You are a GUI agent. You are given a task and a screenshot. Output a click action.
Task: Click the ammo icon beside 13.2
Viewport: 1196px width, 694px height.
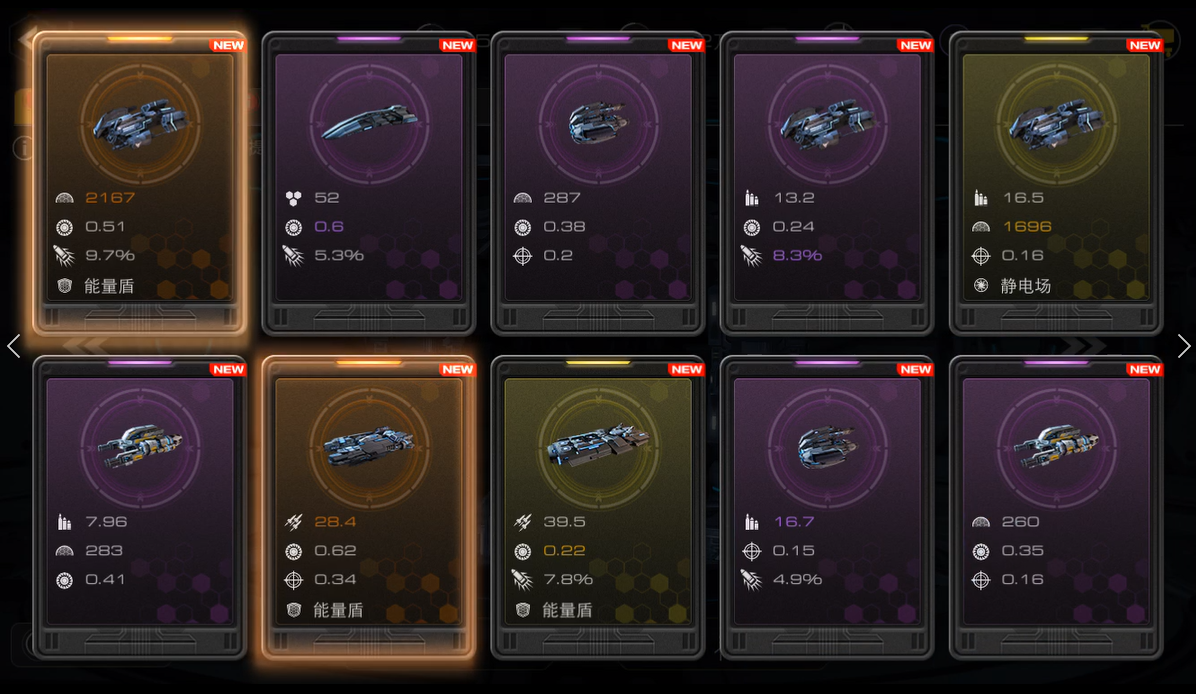click(x=752, y=198)
